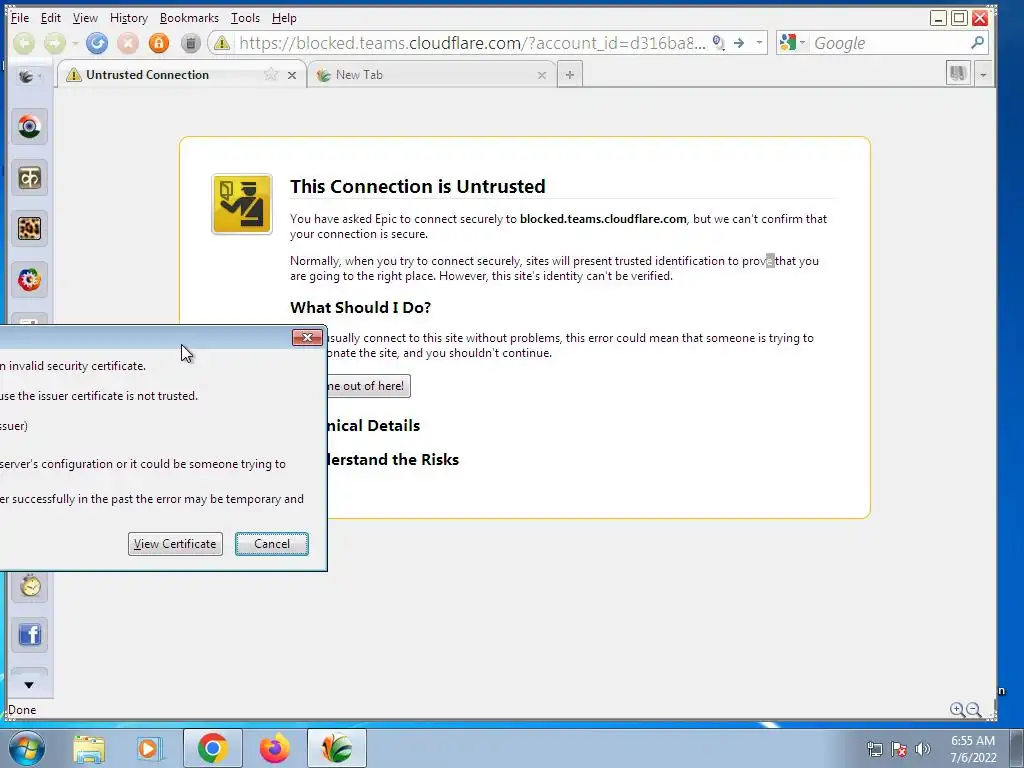Screen dimensions: 1024x768
Task: Click the stopwatch timer sidebar icon
Action: point(29,585)
